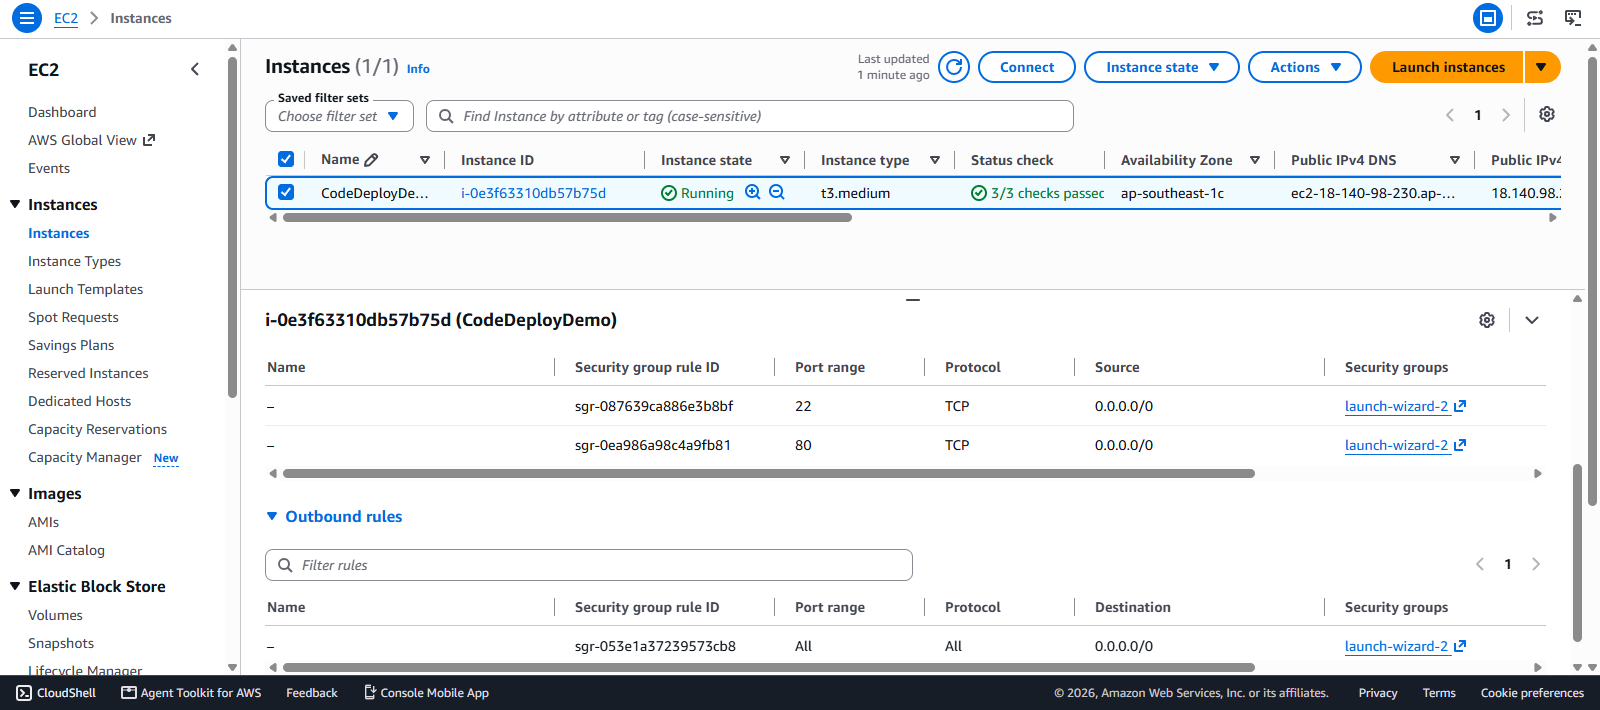Open the AMIs page
1600x710 pixels.
(x=43, y=522)
